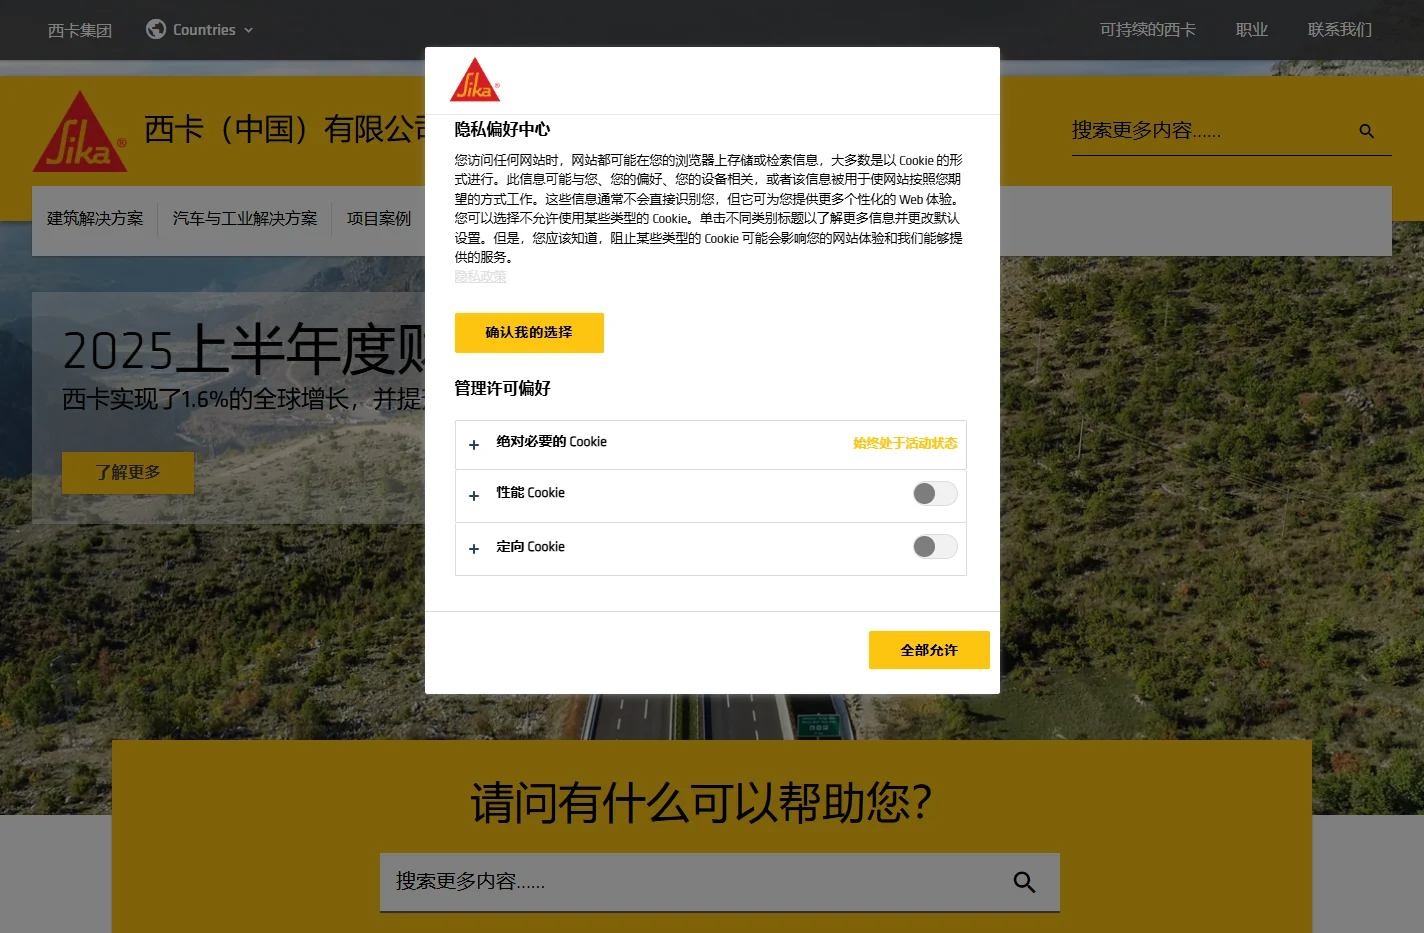Toggle the 定向 Cookie switch
This screenshot has height=933, width=1424.
pyautogui.click(x=935, y=546)
